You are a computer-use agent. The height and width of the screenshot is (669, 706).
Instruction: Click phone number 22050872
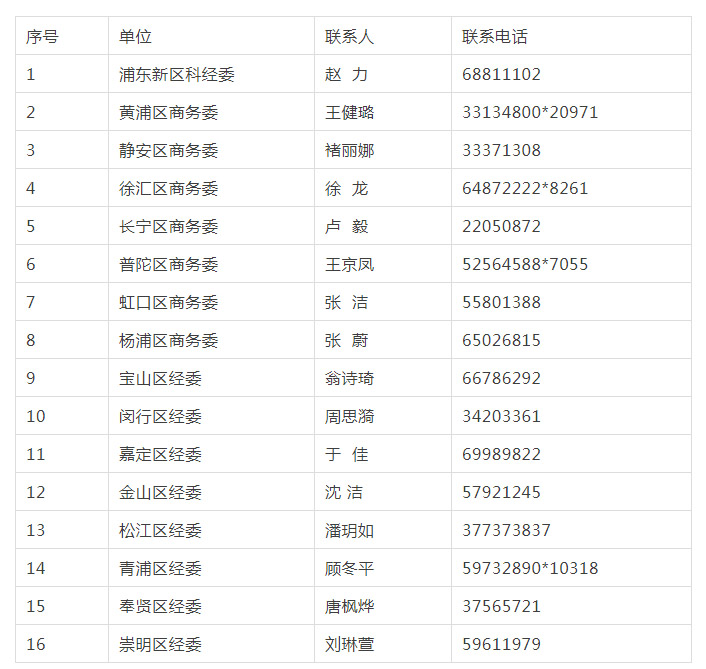click(501, 226)
